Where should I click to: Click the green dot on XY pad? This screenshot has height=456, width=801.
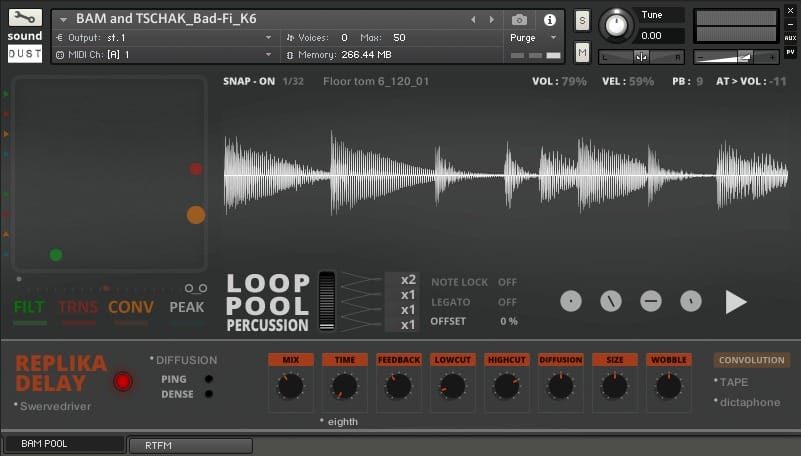pyautogui.click(x=56, y=254)
